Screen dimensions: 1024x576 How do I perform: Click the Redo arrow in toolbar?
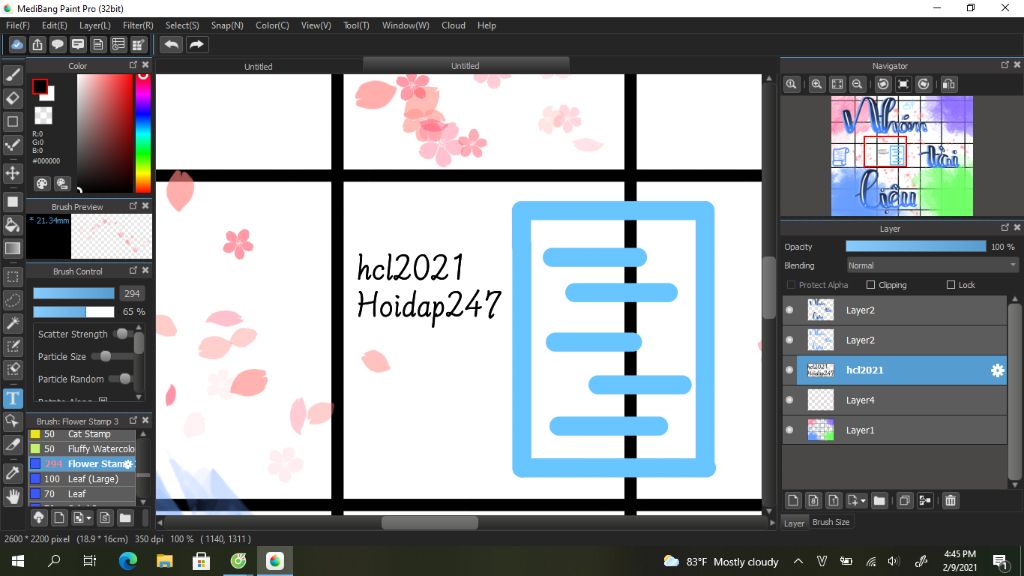[x=196, y=44]
